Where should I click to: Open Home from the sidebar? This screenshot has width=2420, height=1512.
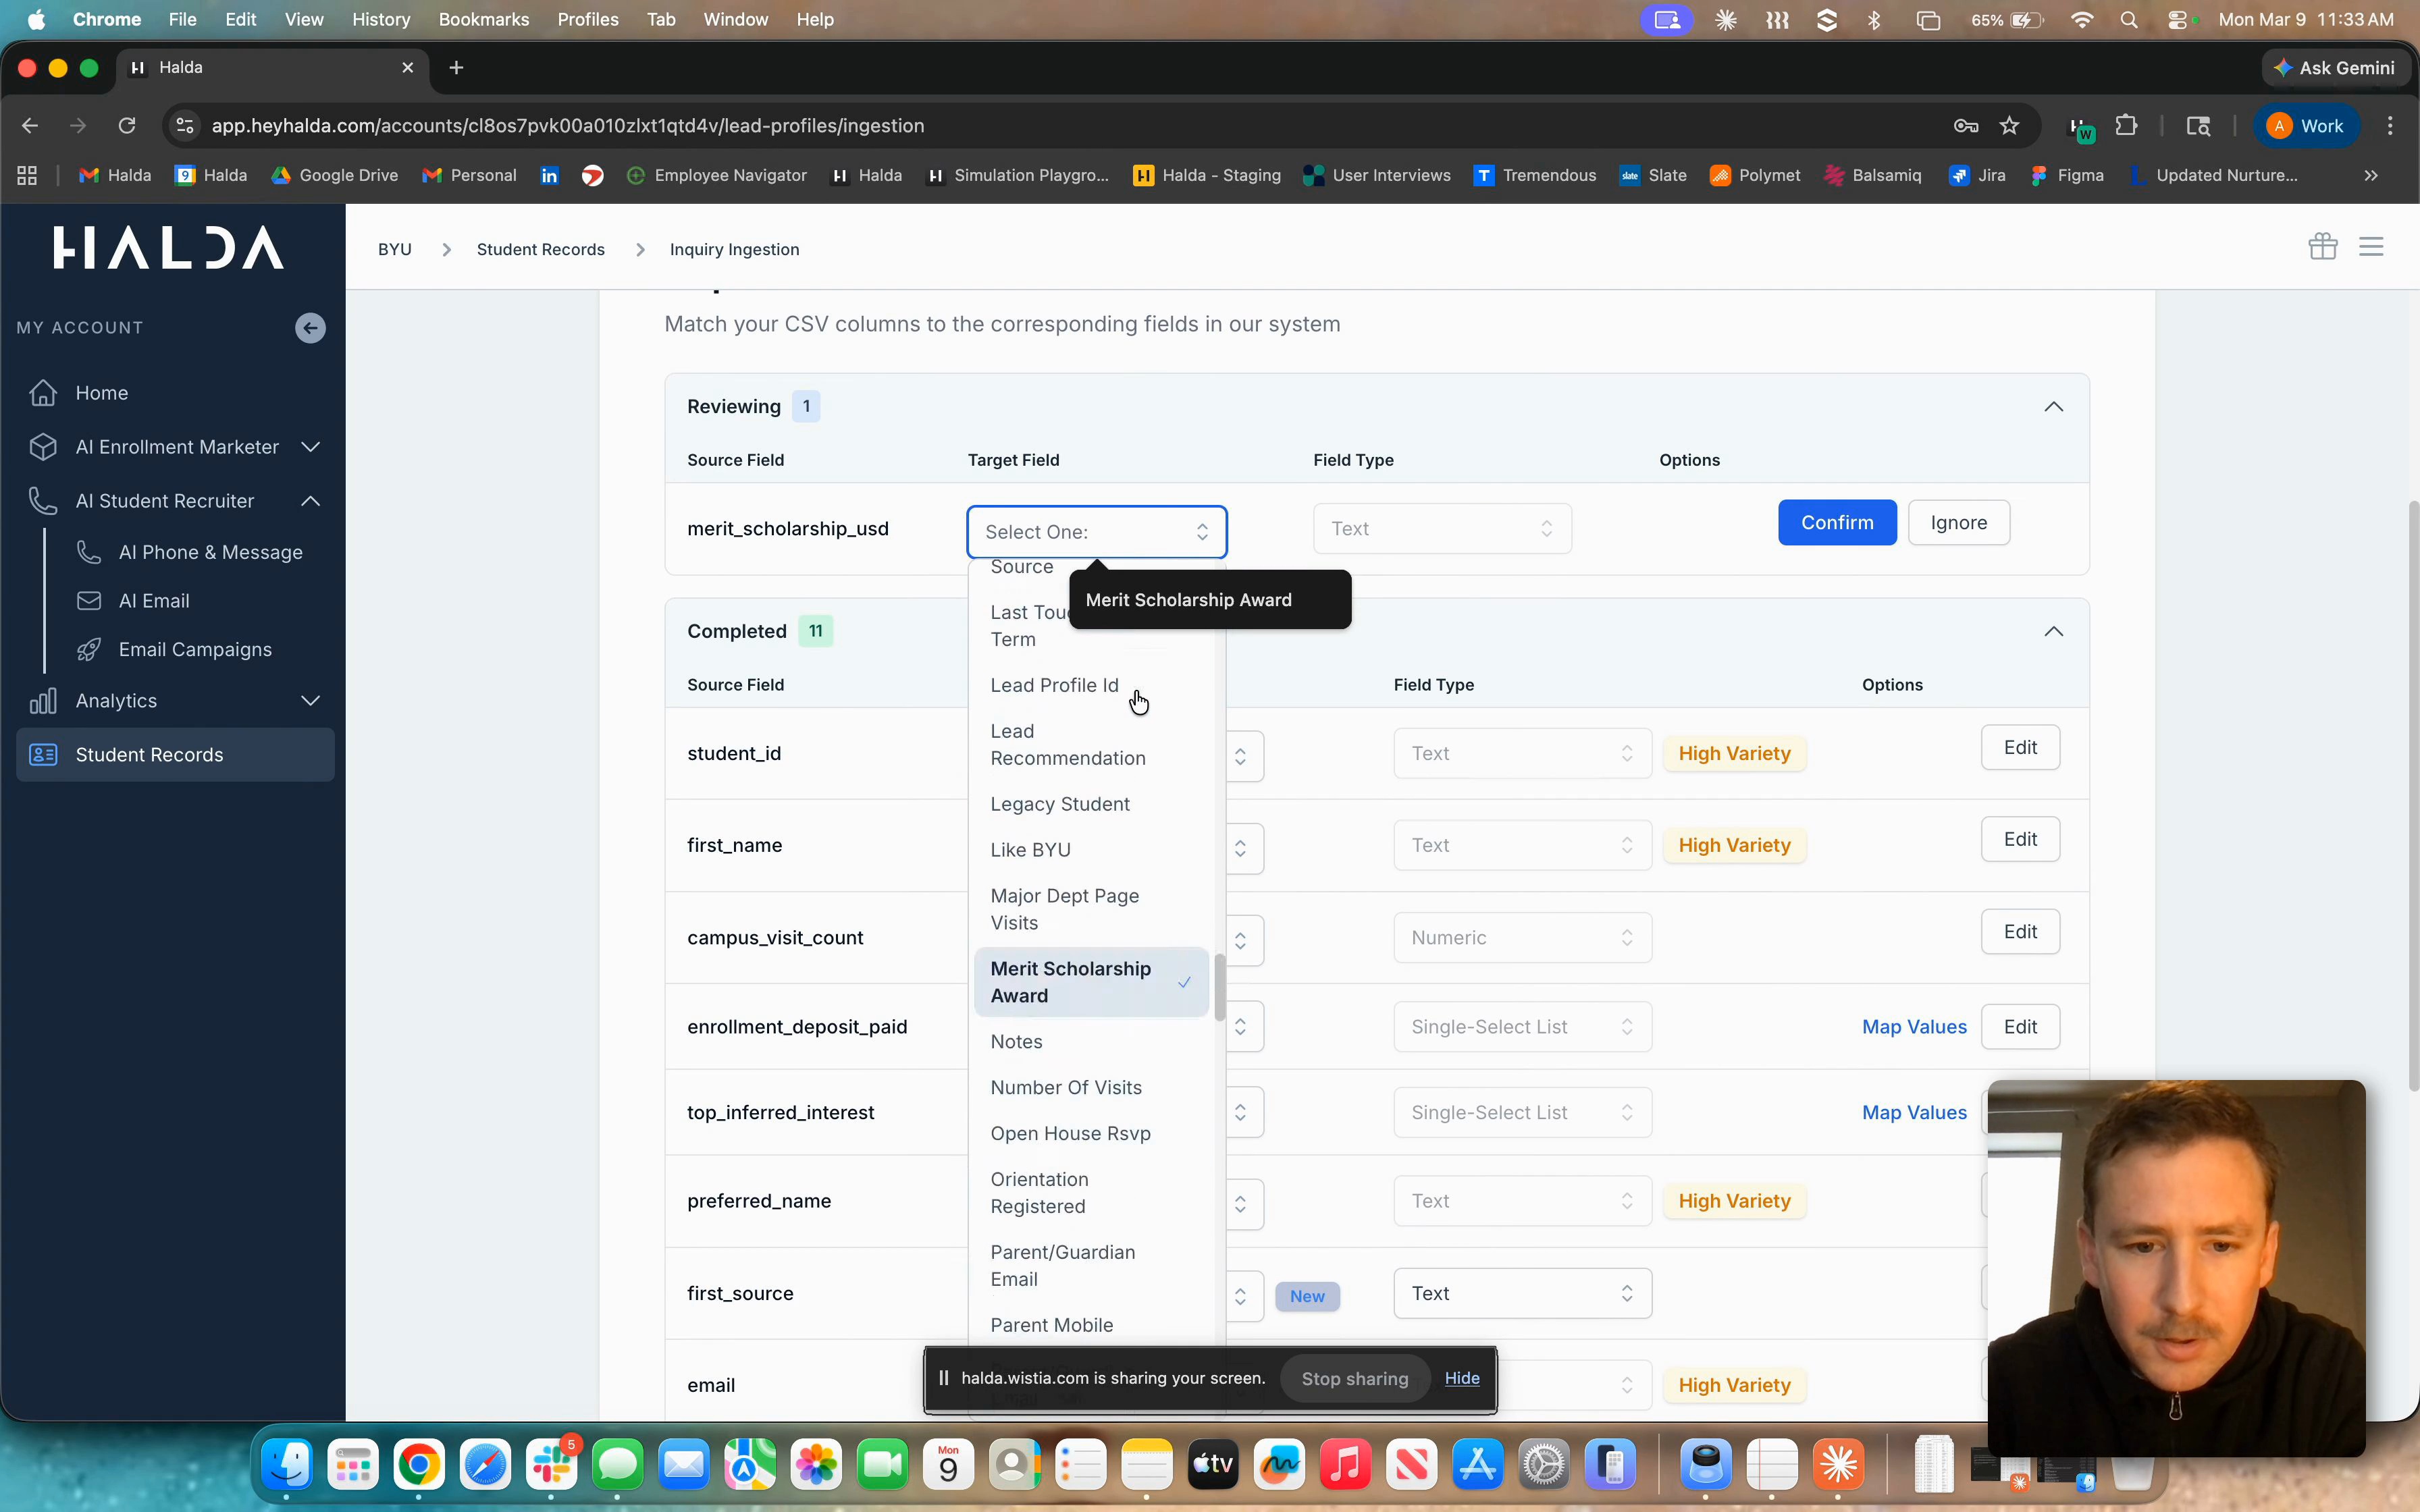click(x=101, y=393)
